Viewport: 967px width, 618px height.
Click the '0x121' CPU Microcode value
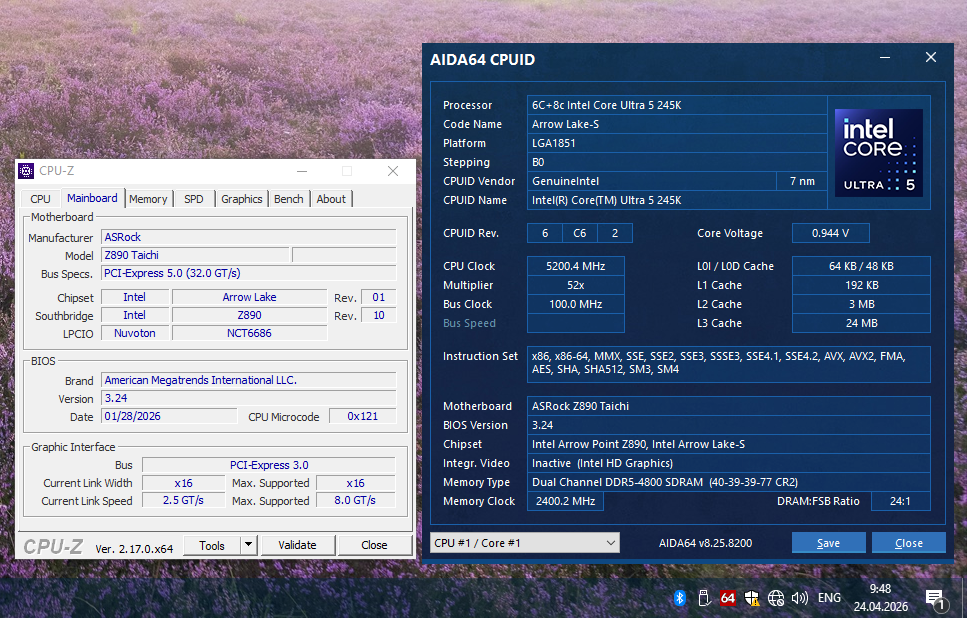[x=363, y=416]
